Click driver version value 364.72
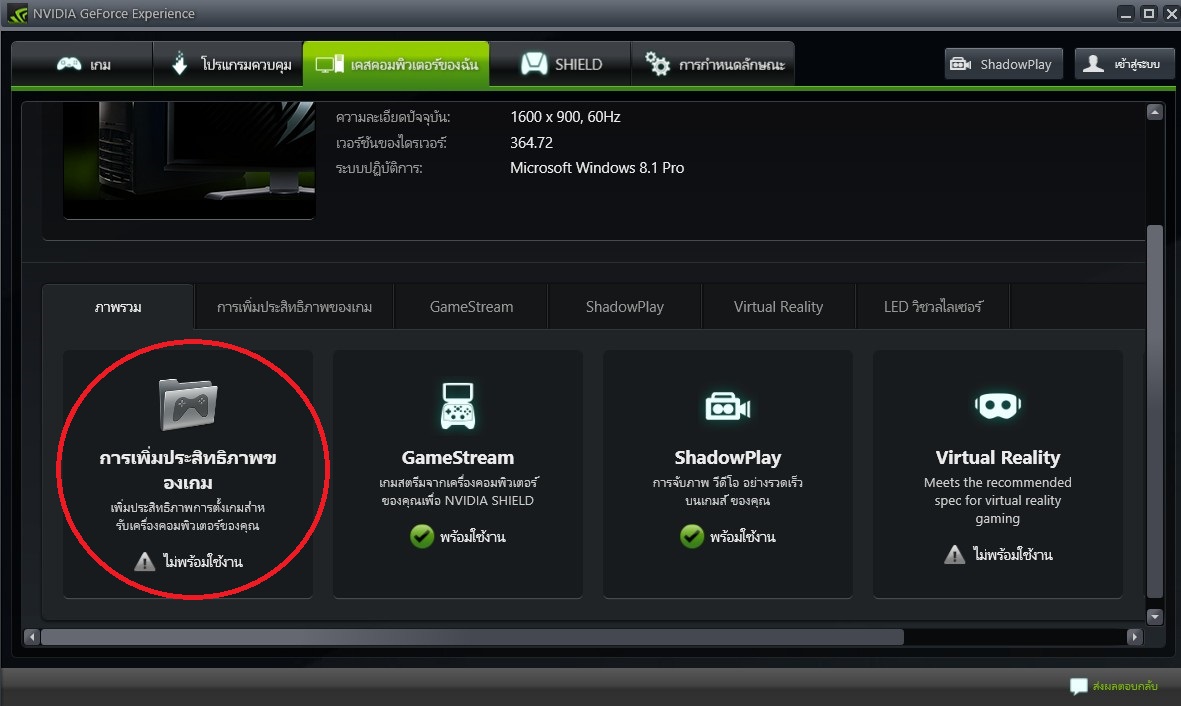Viewport: 1181px width, 706px height. pyautogui.click(x=531, y=142)
